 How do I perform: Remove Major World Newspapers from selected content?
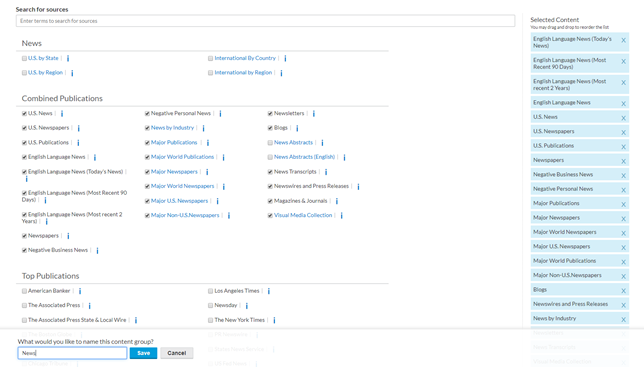pos(623,233)
